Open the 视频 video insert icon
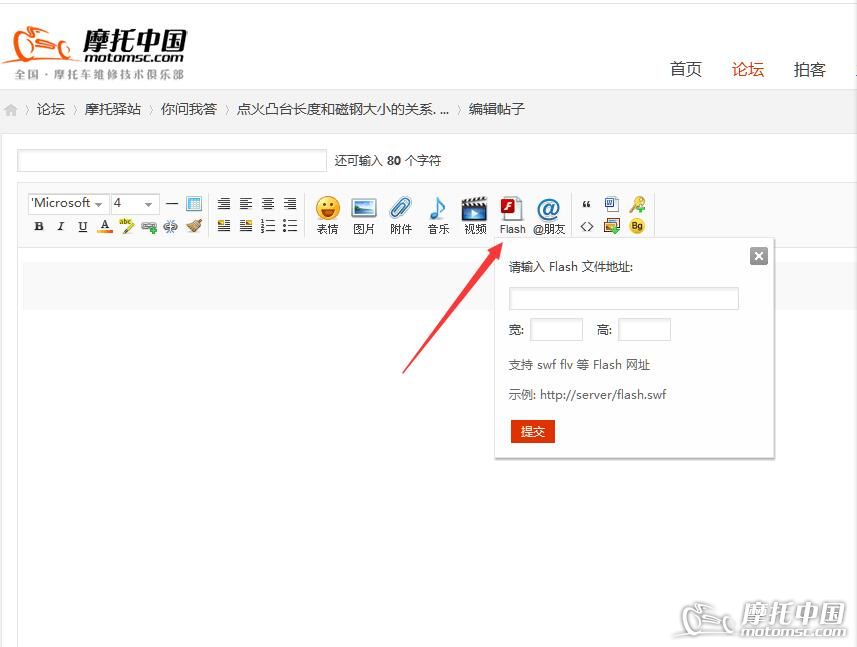 [x=474, y=212]
